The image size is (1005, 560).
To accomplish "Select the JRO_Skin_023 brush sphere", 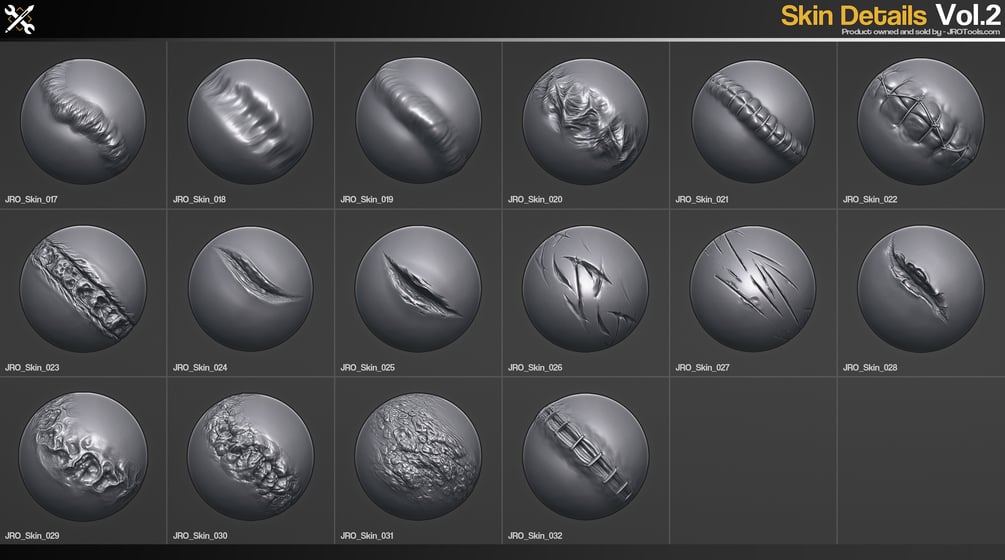I will pyautogui.click(x=83, y=289).
